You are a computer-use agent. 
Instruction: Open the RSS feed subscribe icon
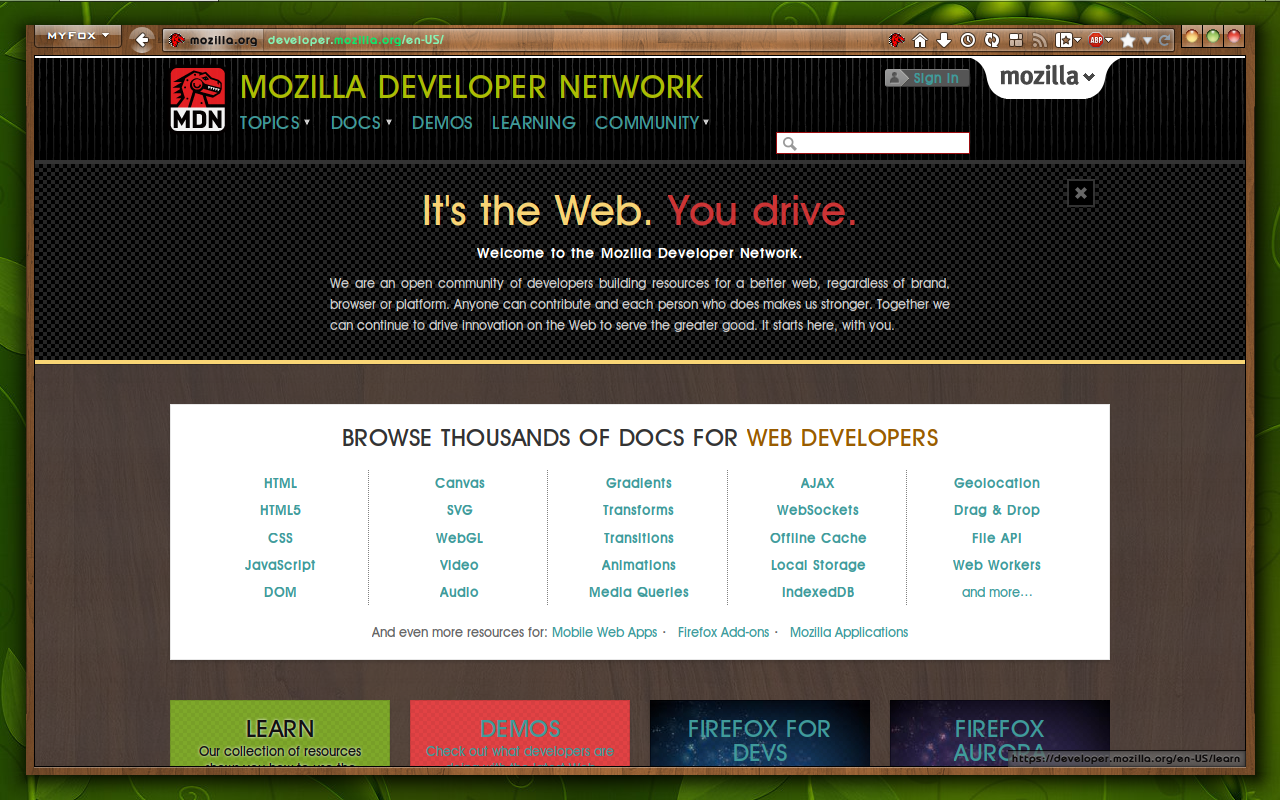click(x=1040, y=40)
